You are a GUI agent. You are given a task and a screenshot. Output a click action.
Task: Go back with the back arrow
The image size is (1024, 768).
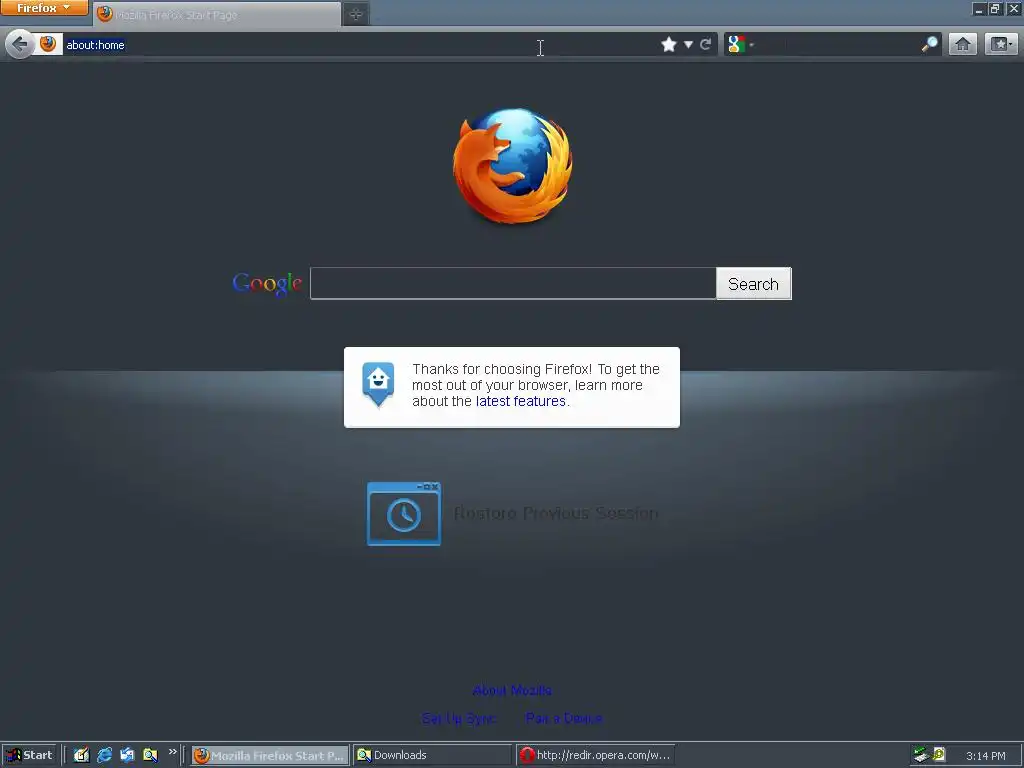[20, 44]
